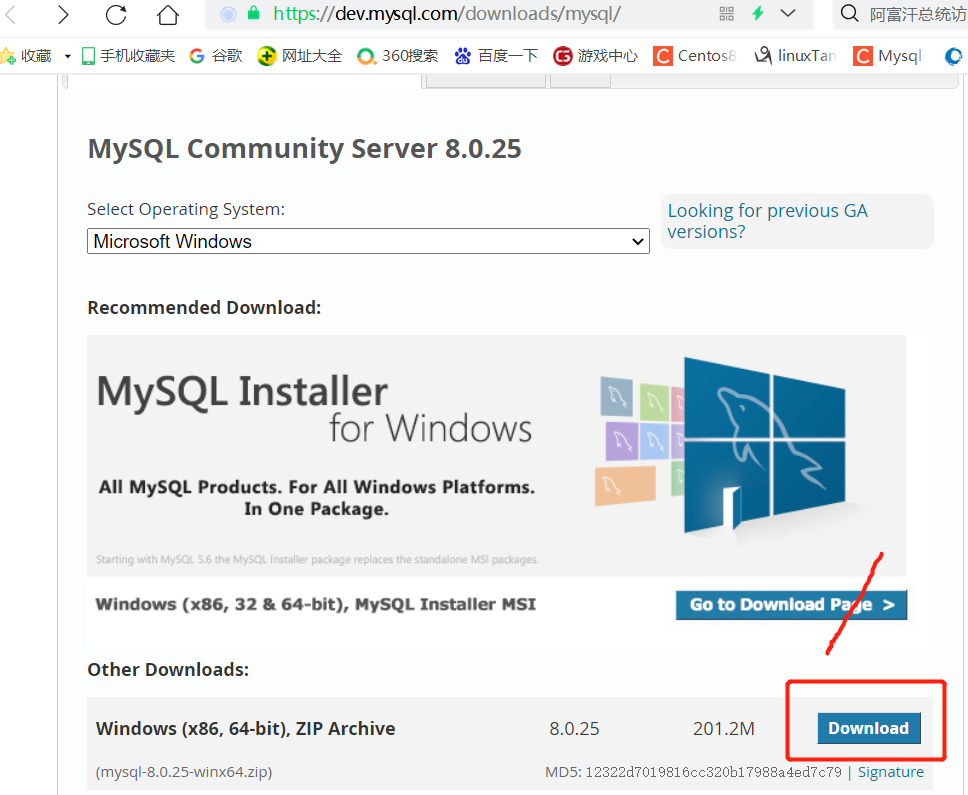
Task: Open the 谷歌 Google bookmark
Action: (x=215, y=56)
